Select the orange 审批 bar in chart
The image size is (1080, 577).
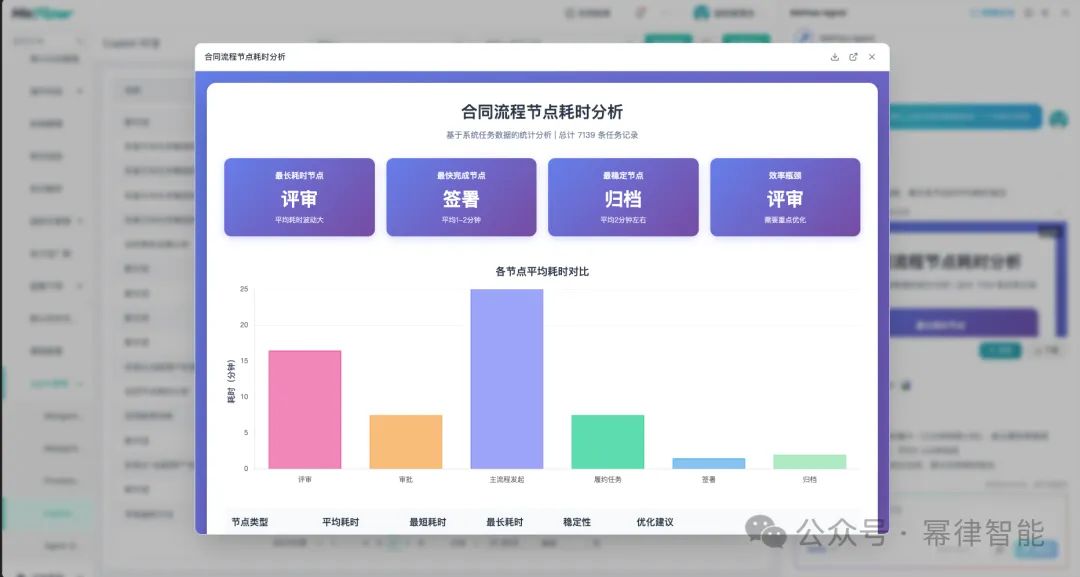[x=406, y=442]
